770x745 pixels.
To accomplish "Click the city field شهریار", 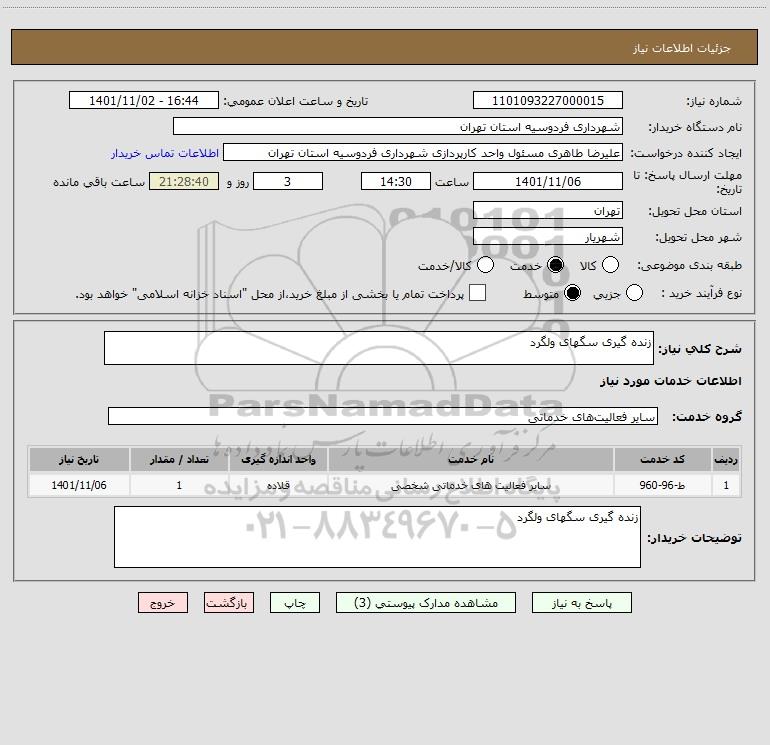I will pos(548,236).
